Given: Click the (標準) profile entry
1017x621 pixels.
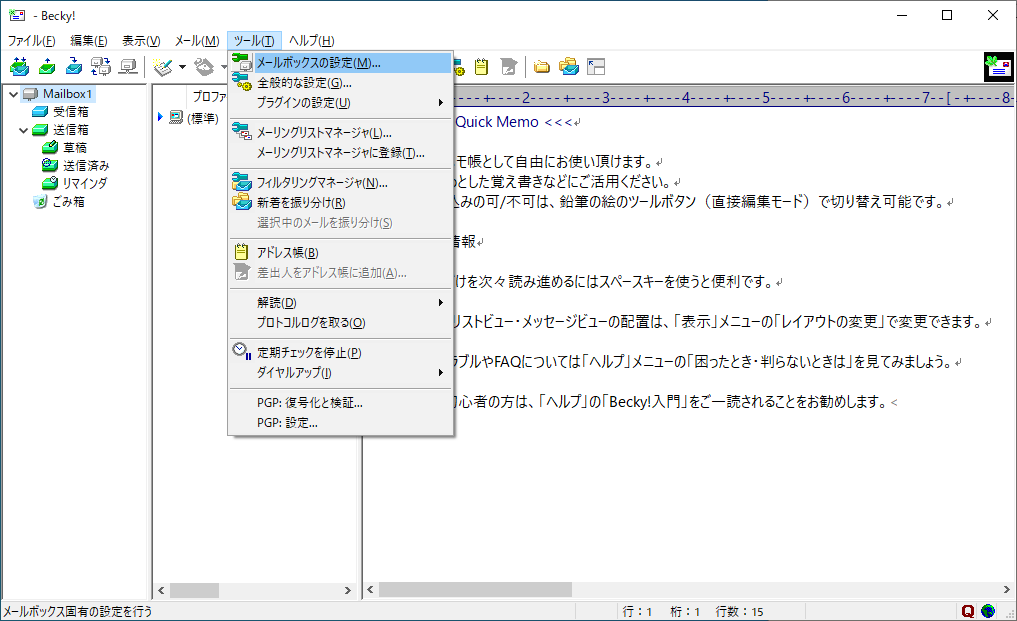Looking at the screenshot, I should [x=204, y=118].
